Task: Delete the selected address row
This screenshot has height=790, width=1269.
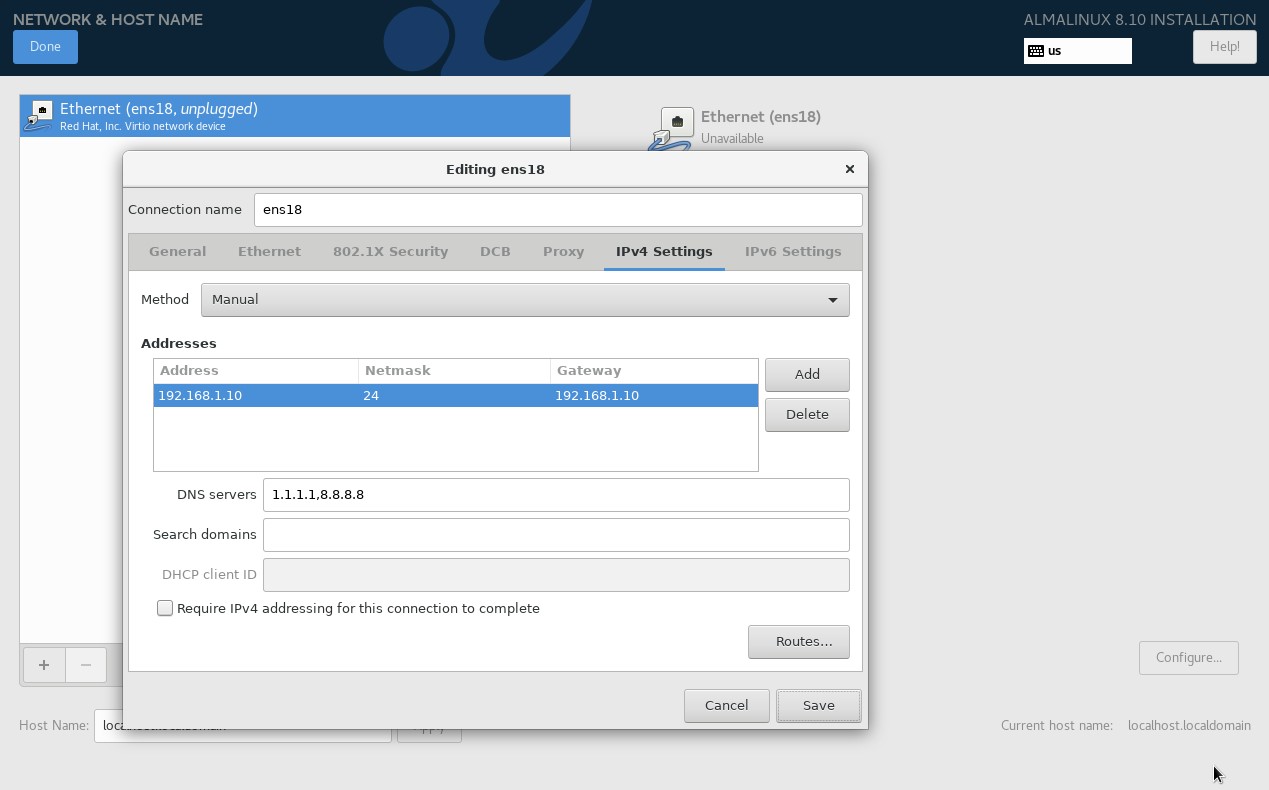Action: coord(806,414)
